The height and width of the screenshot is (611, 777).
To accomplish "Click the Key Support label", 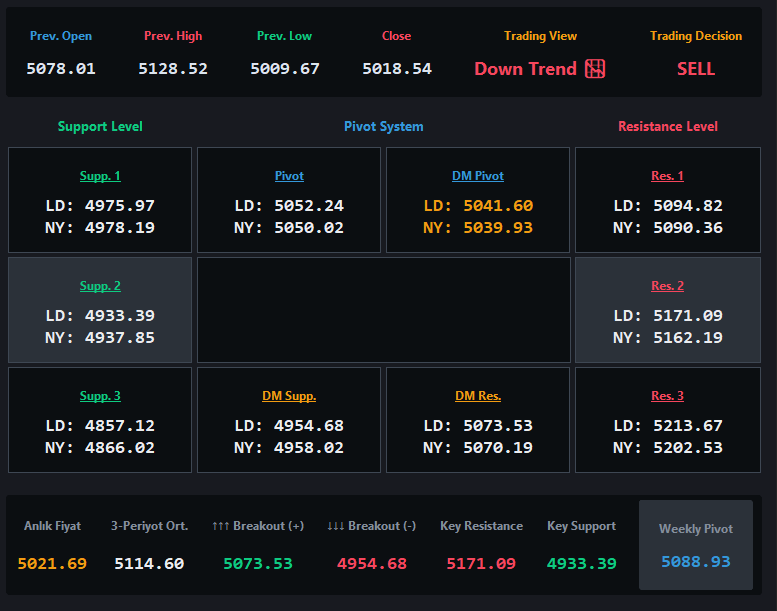I will [x=582, y=526].
